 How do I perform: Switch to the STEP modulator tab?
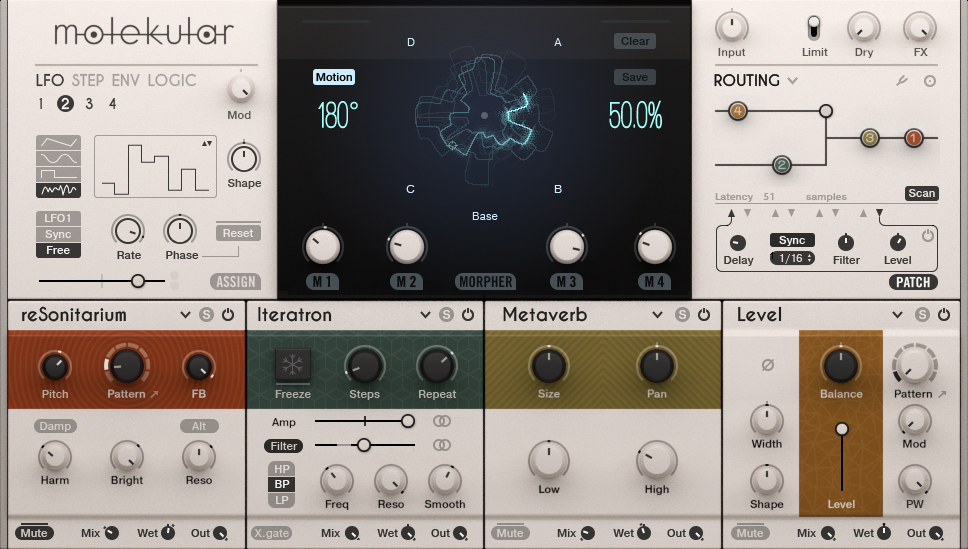(88, 80)
